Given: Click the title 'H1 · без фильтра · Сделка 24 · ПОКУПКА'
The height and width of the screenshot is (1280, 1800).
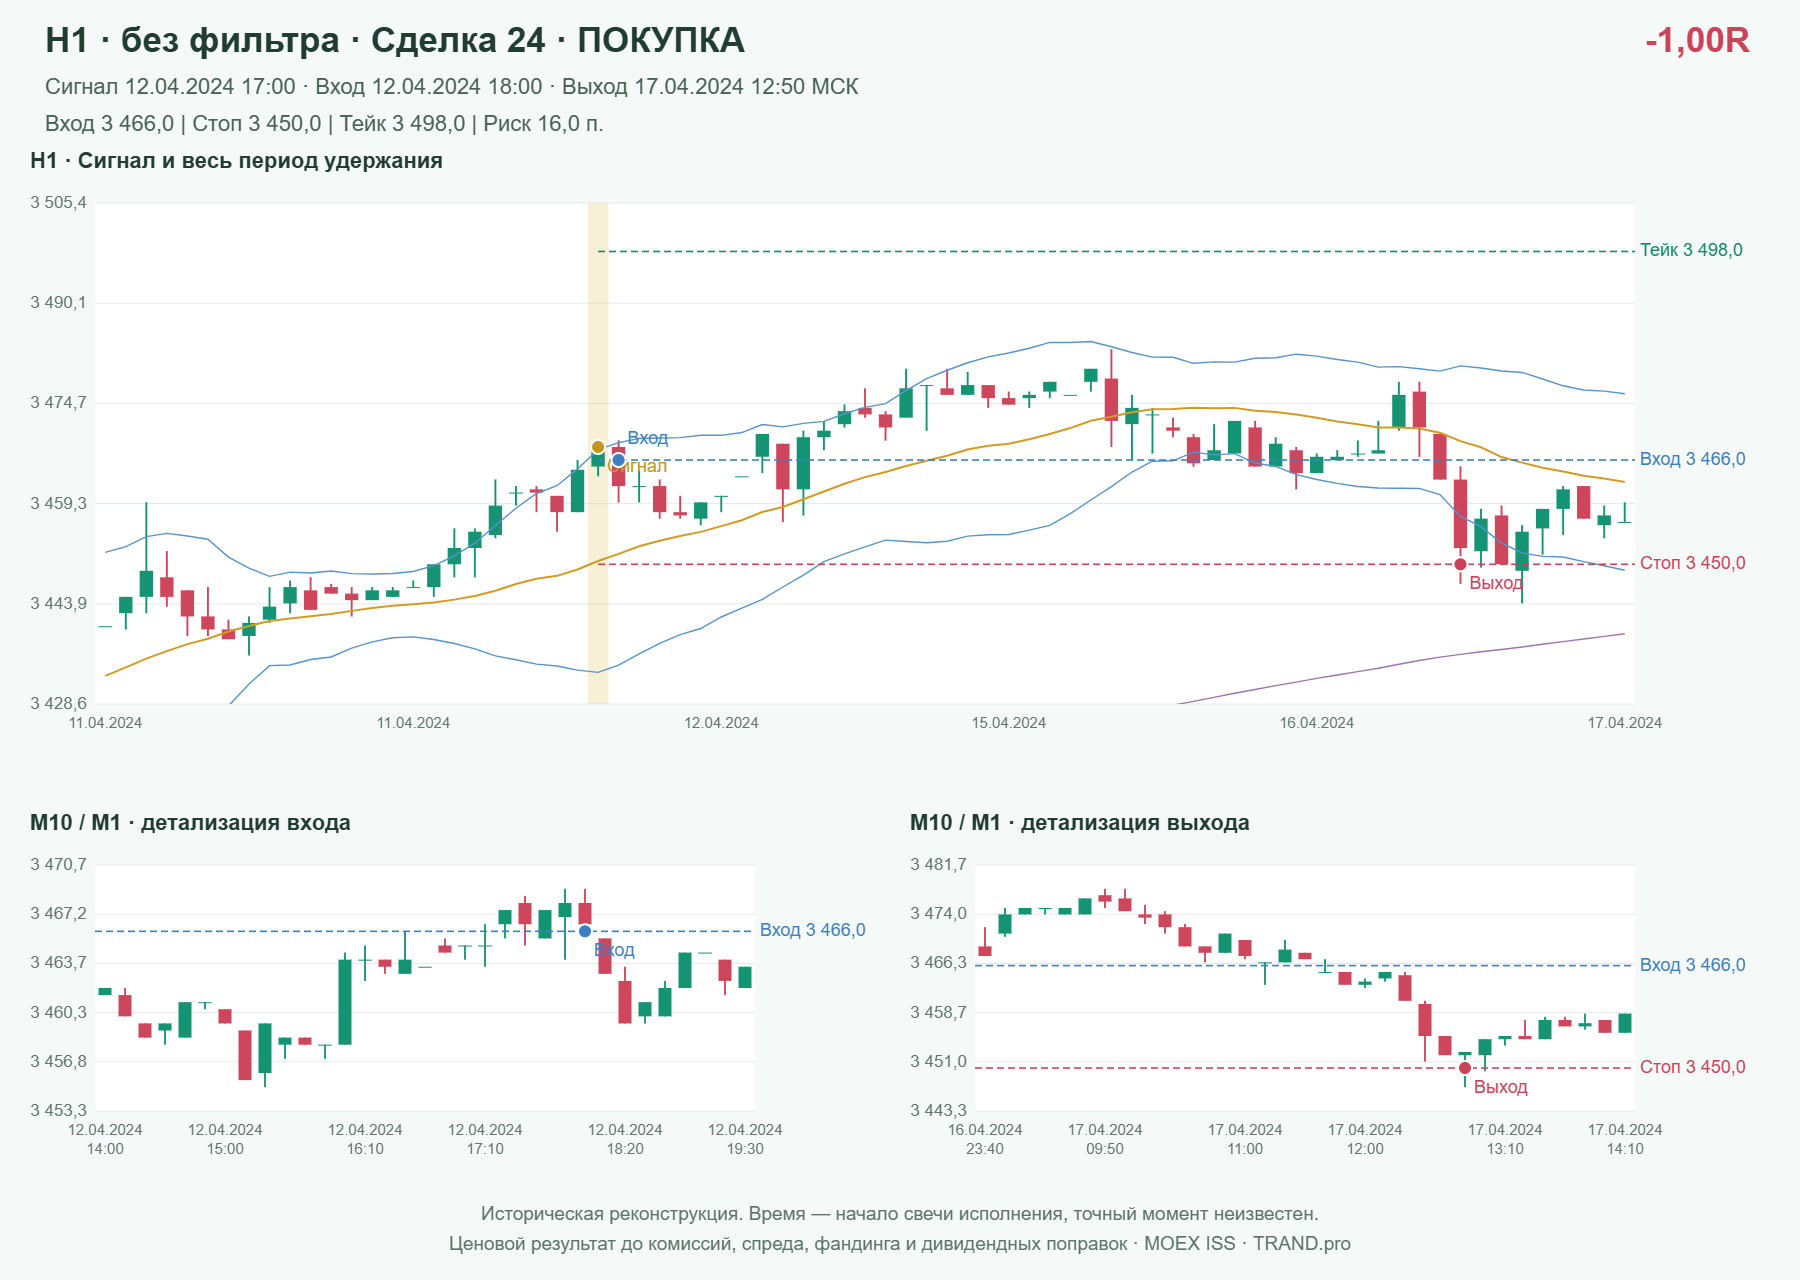Looking at the screenshot, I should coord(395,40).
